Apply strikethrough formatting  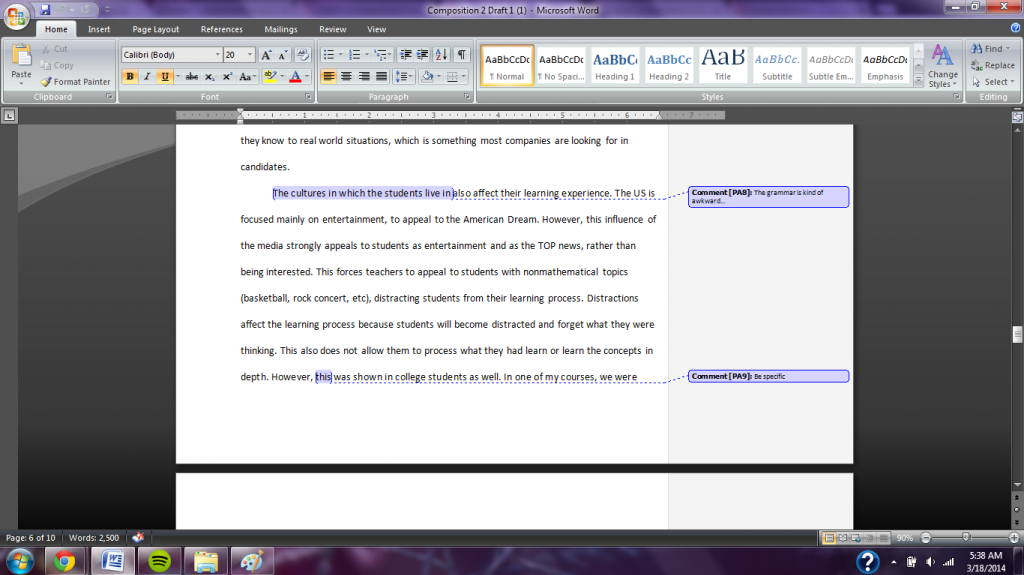click(x=194, y=77)
